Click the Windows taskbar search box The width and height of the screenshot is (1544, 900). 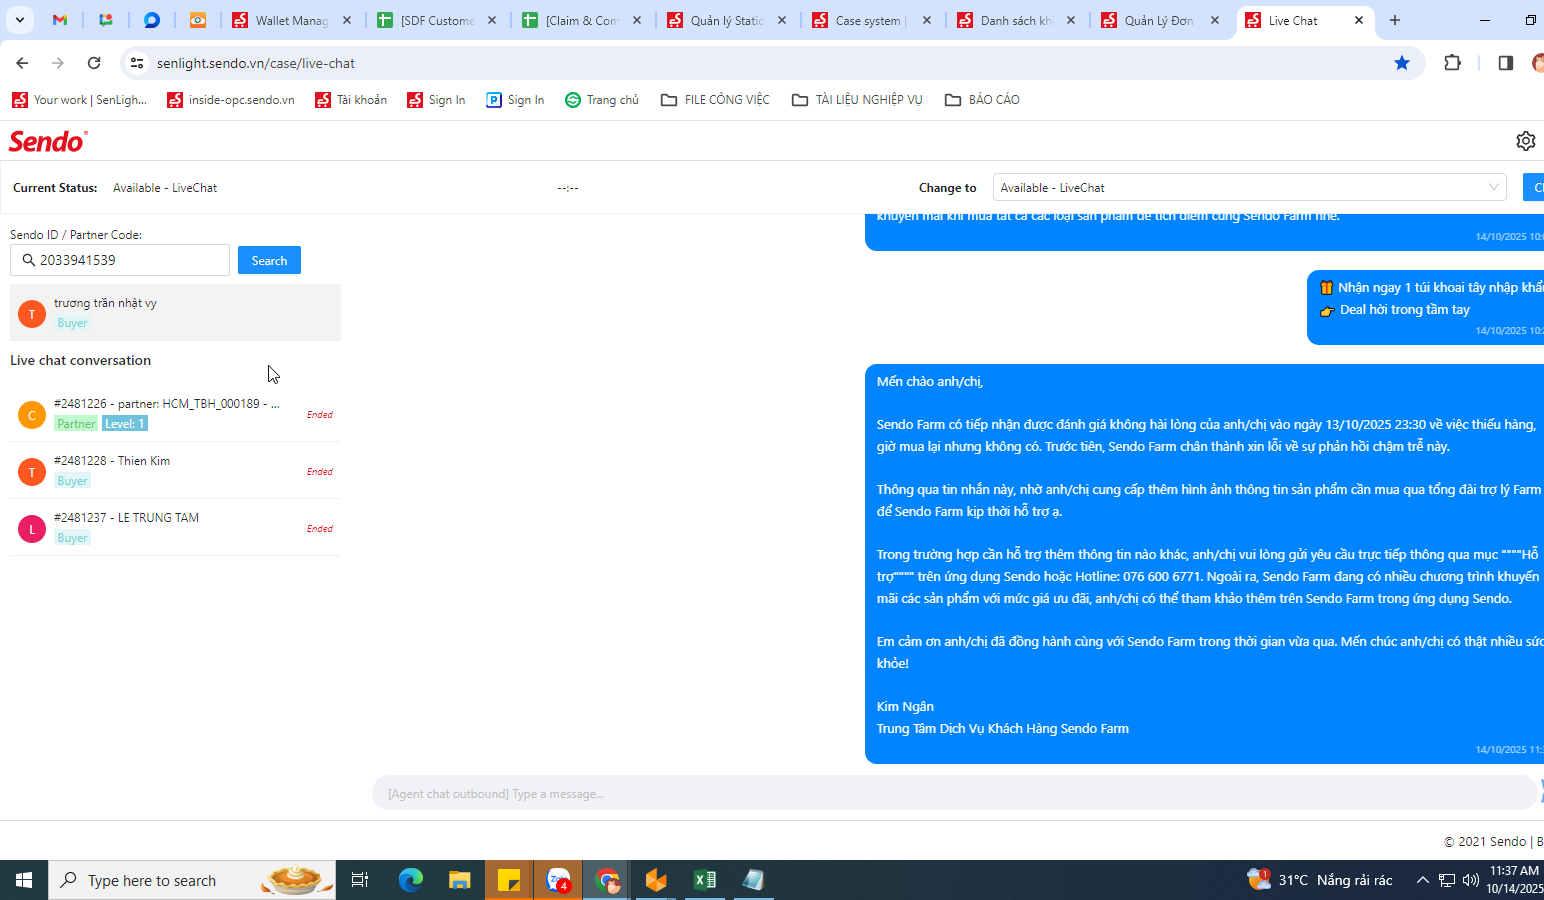pos(192,880)
